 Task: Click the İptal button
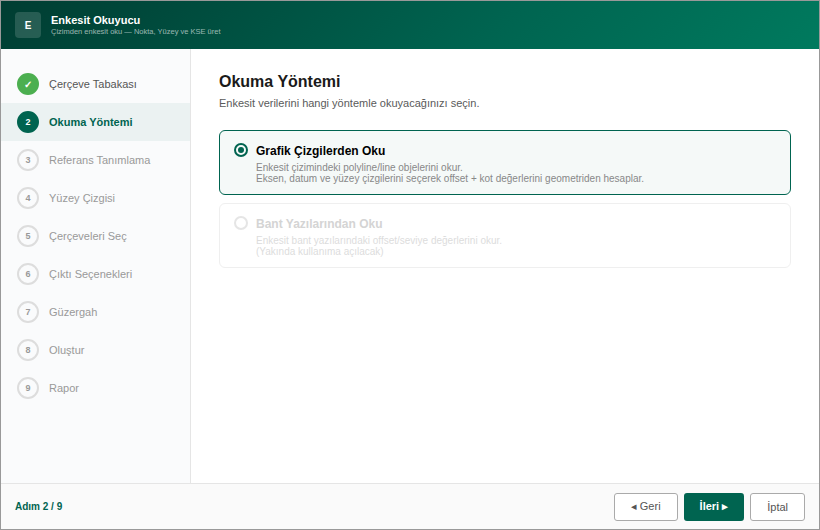click(x=777, y=506)
